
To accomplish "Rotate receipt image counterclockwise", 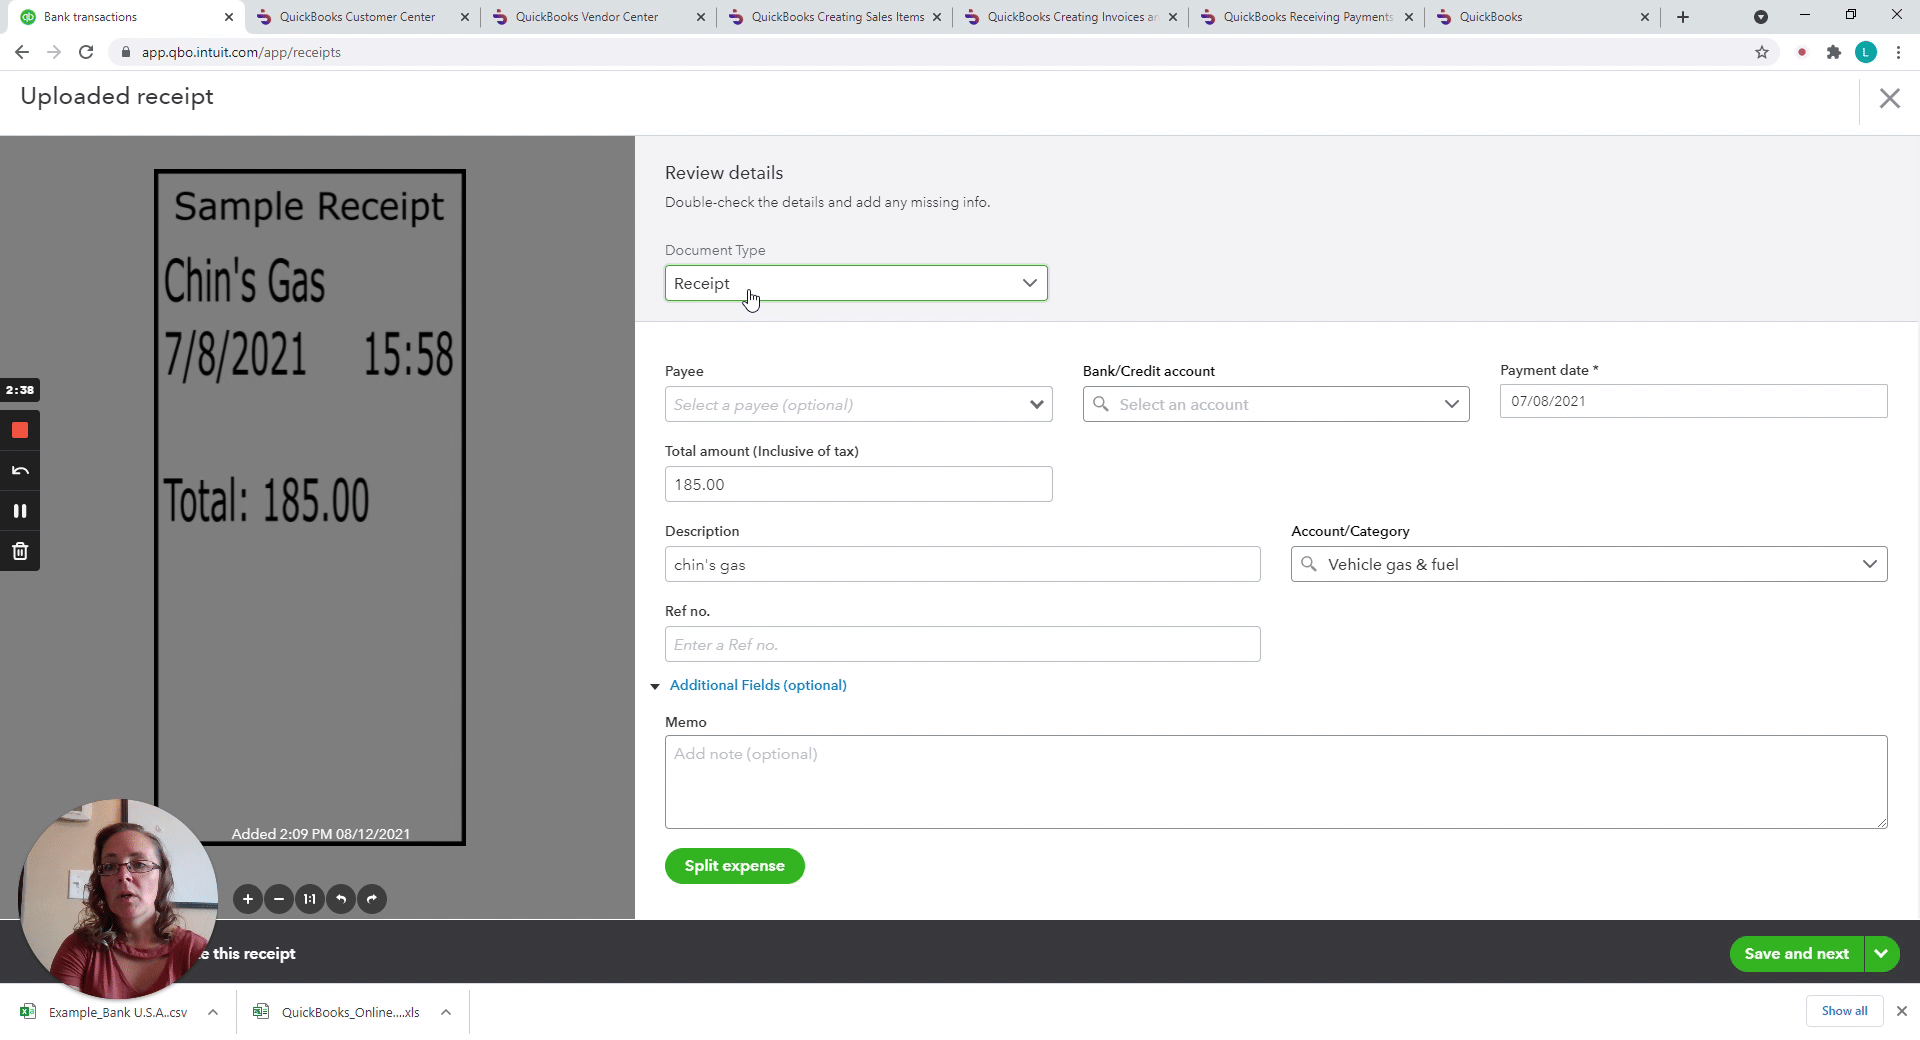I will (x=341, y=899).
